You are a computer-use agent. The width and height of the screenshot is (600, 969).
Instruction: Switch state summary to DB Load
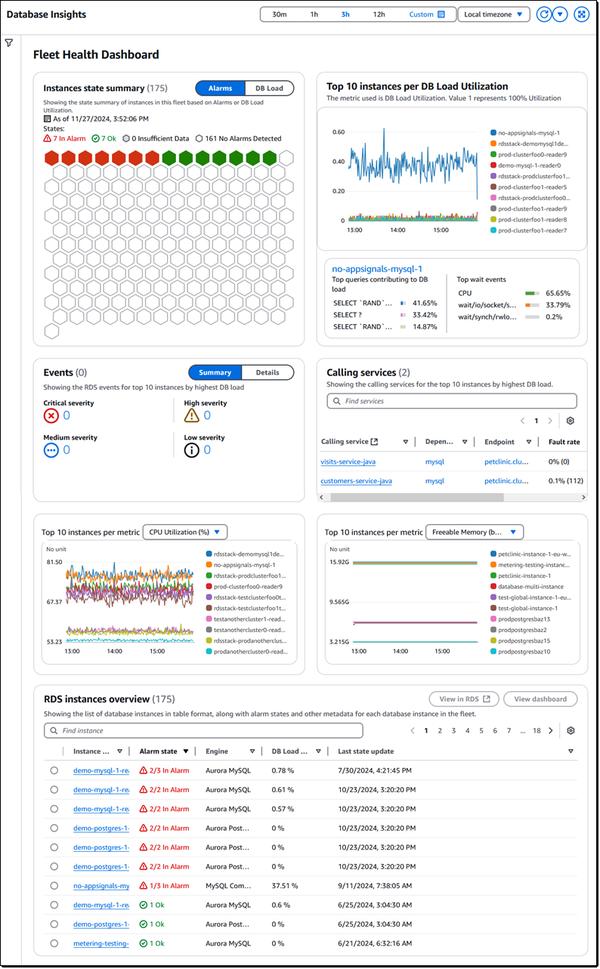coord(269,88)
